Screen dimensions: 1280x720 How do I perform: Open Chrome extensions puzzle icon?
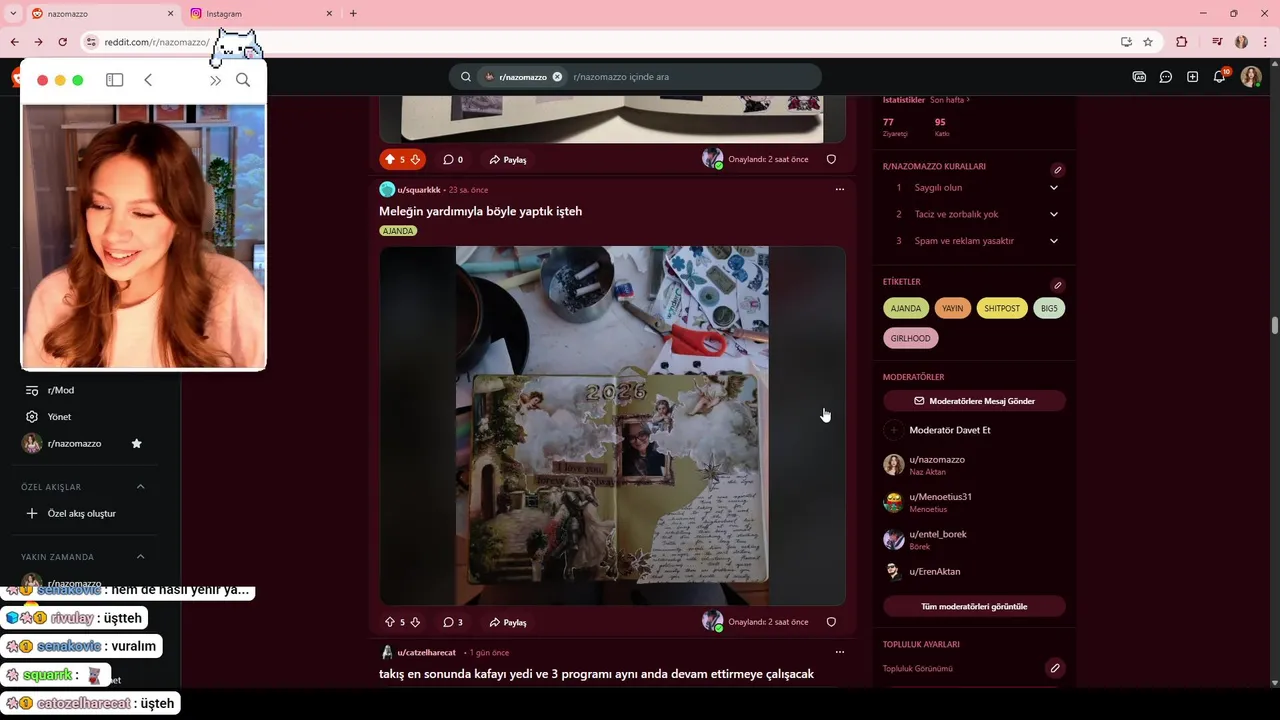pyautogui.click(x=1182, y=42)
